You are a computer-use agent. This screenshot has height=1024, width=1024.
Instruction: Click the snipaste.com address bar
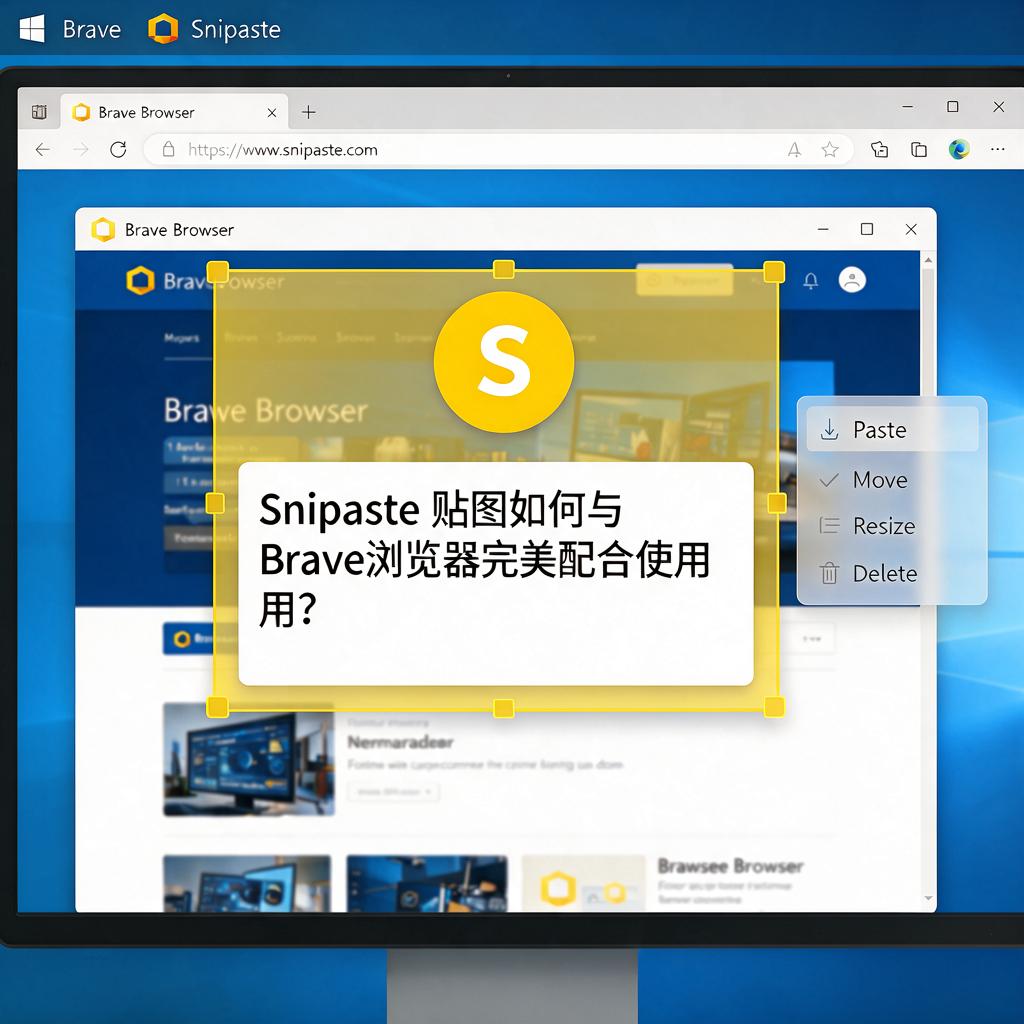coord(498,150)
